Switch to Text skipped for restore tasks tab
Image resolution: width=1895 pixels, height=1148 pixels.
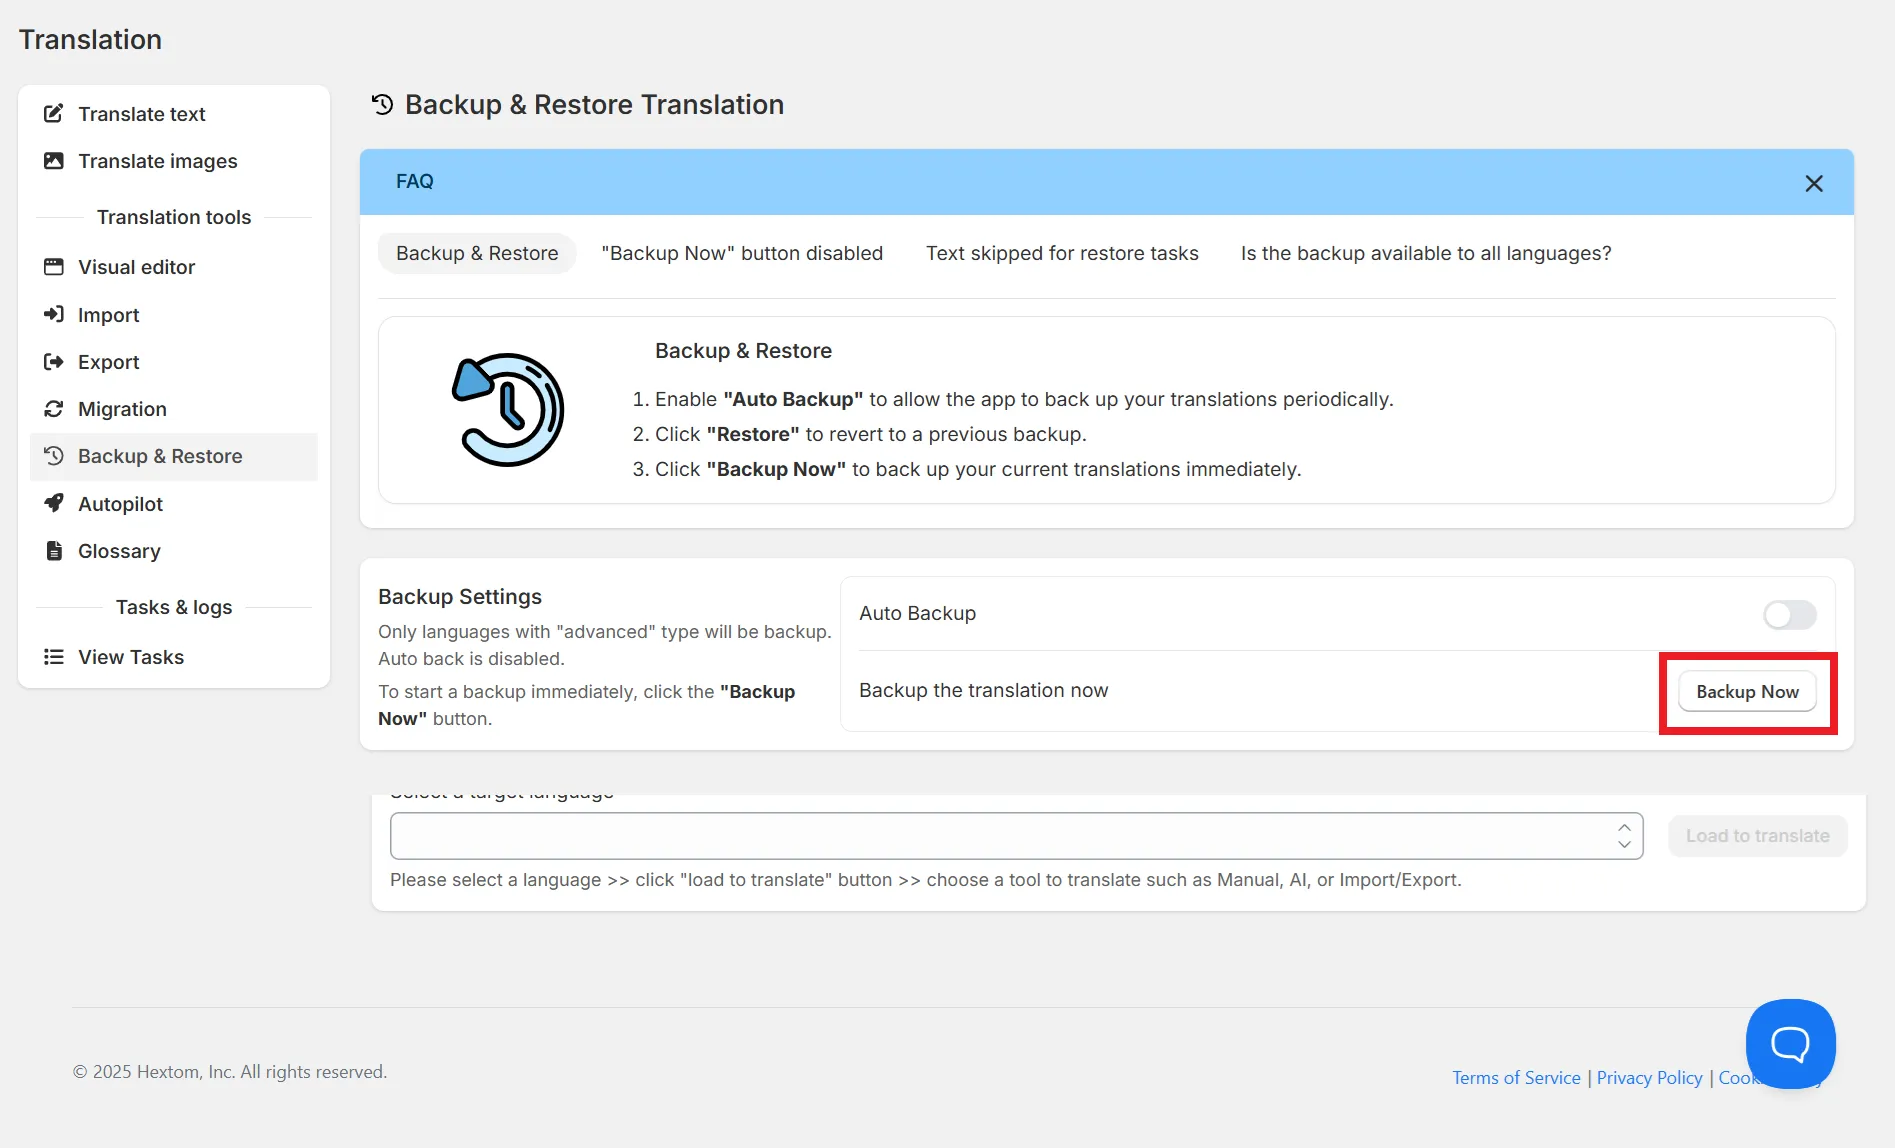1062,253
